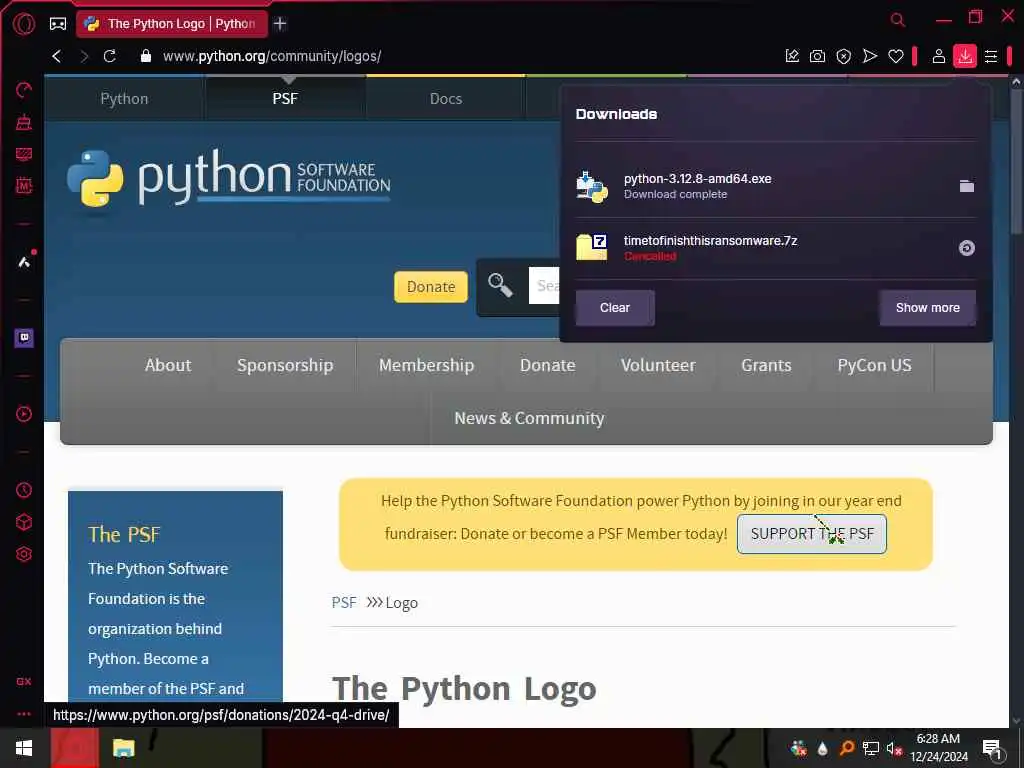Click the yellow Donate button
The image size is (1024, 768).
click(431, 287)
